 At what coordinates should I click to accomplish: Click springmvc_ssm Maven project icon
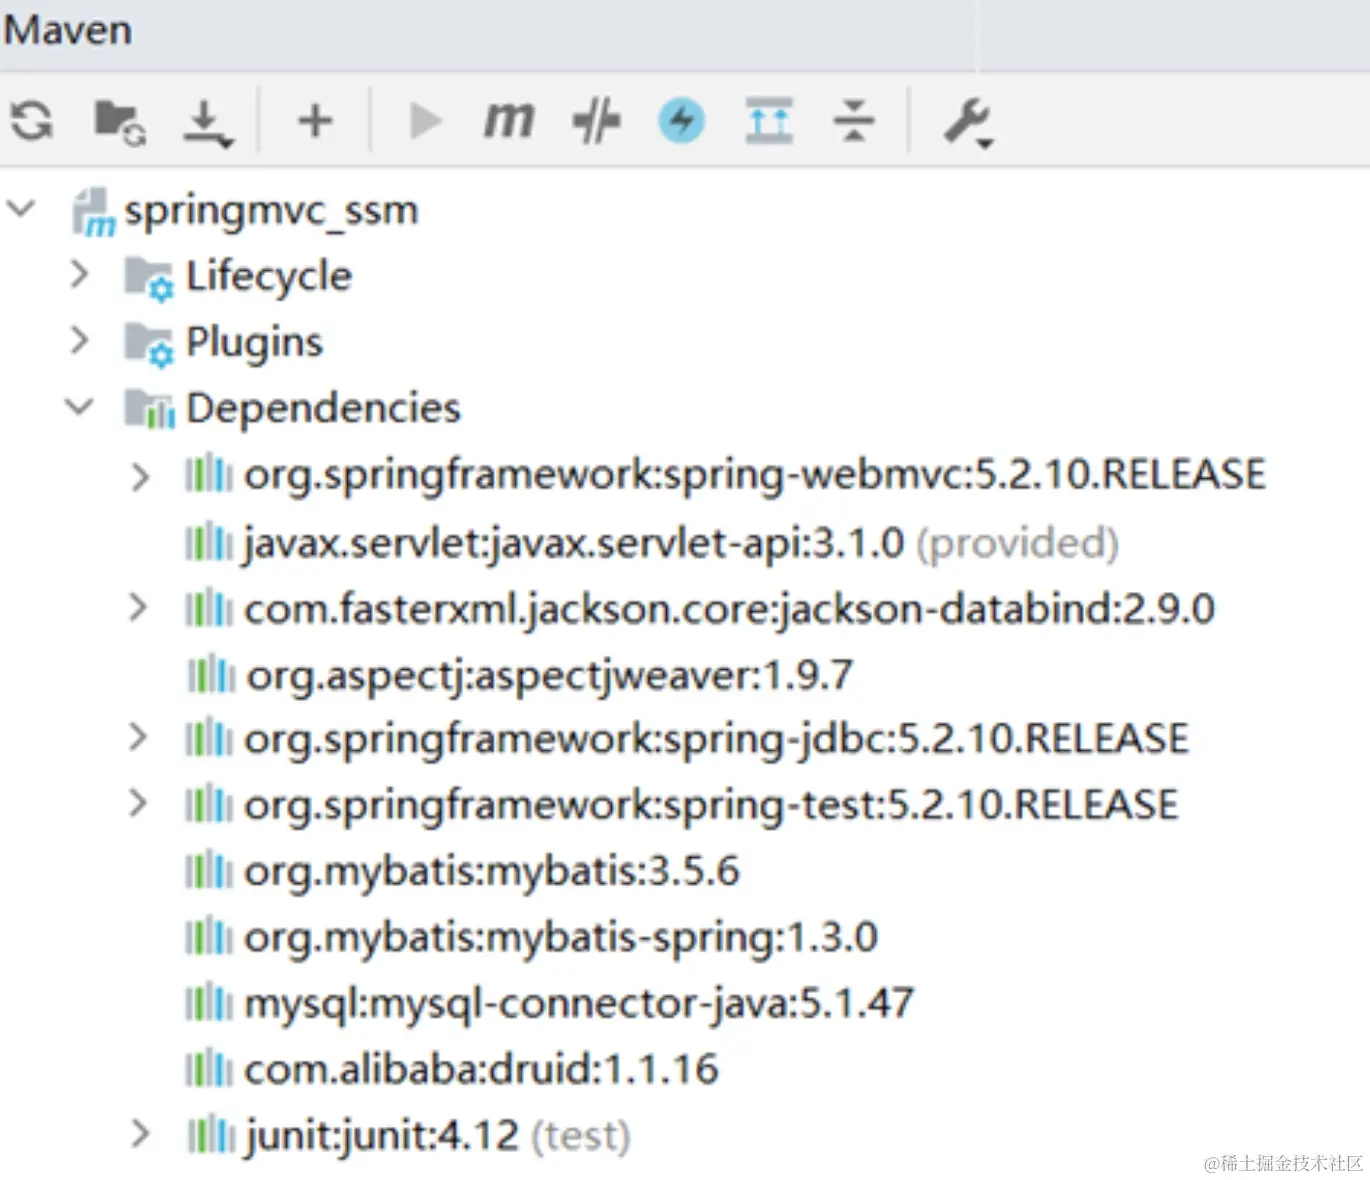[94, 212]
